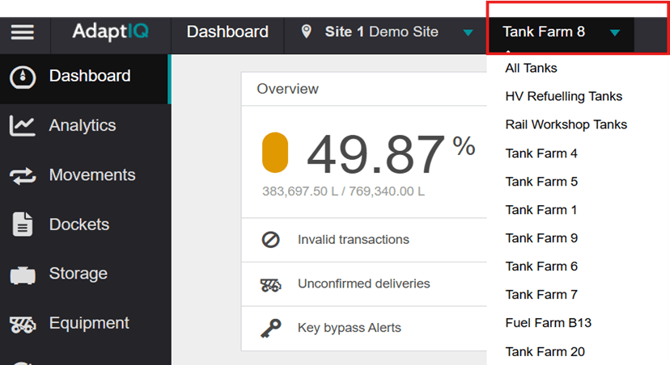This screenshot has height=365, width=670.
Task: Click the AdaptIQ logo
Action: [111, 32]
